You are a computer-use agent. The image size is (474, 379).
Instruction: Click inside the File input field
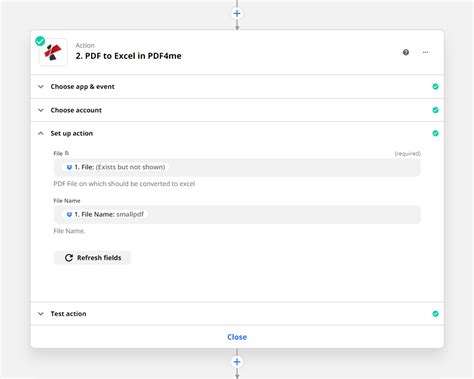click(x=237, y=167)
